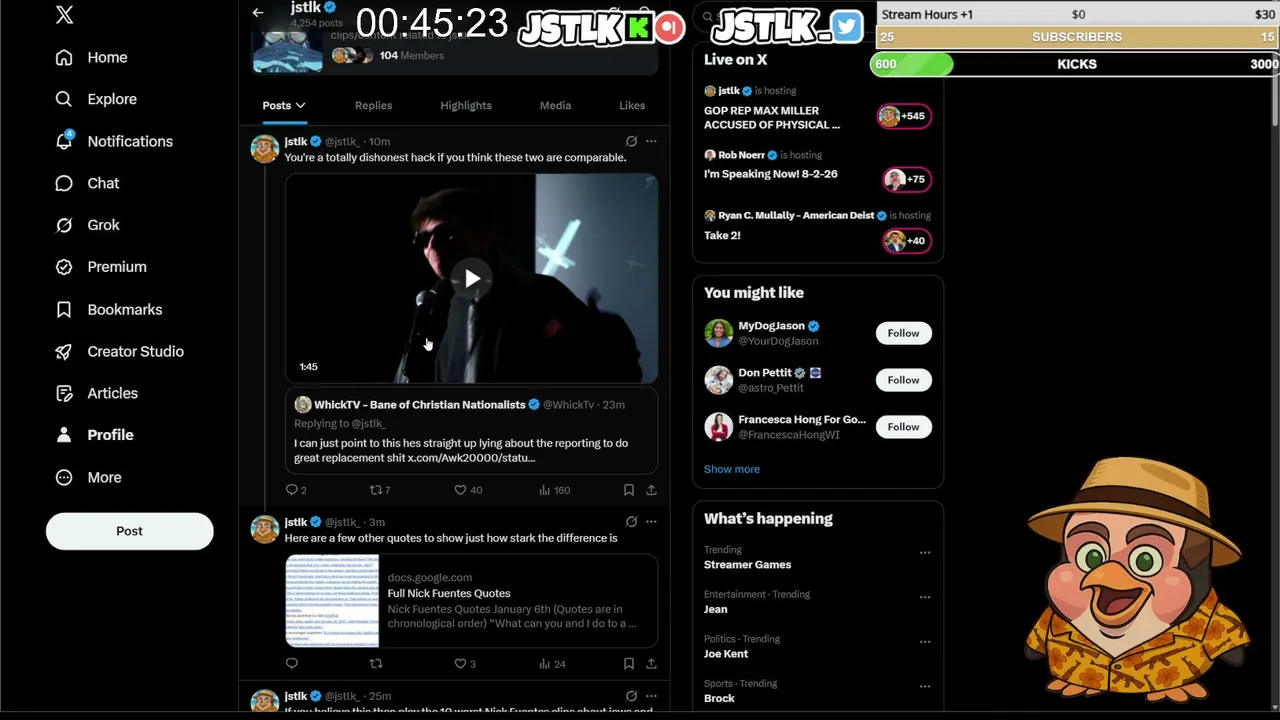1280x720 pixels.
Task: Follow MyDogJason
Action: point(903,333)
